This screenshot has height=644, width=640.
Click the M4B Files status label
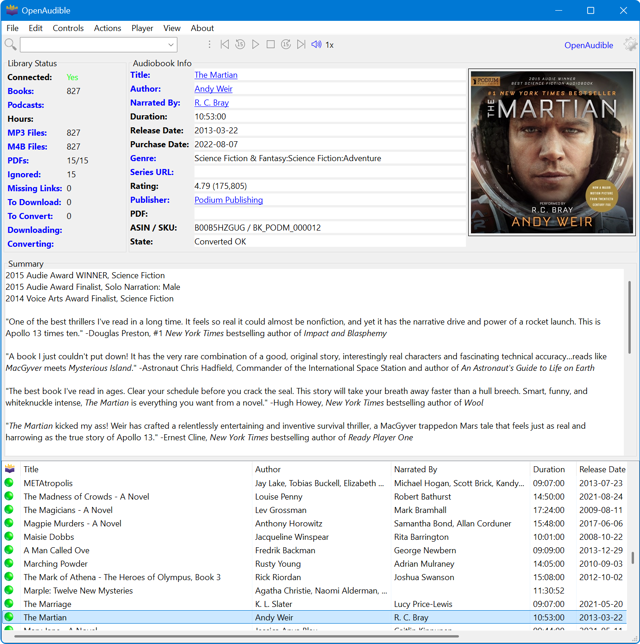pos(27,147)
